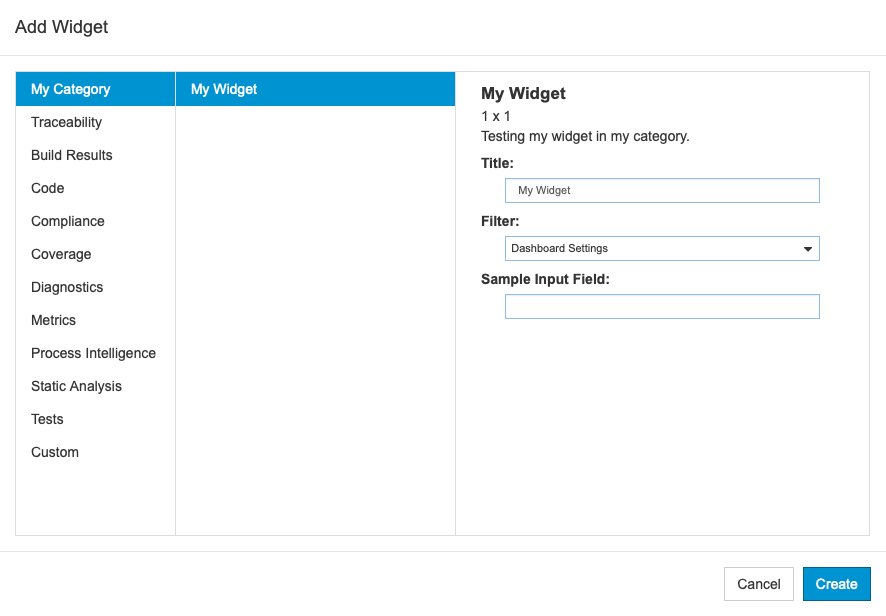This screenshot has height=616, width=886.
Task: Open the Tests category
Action: (x=95, y=419)
